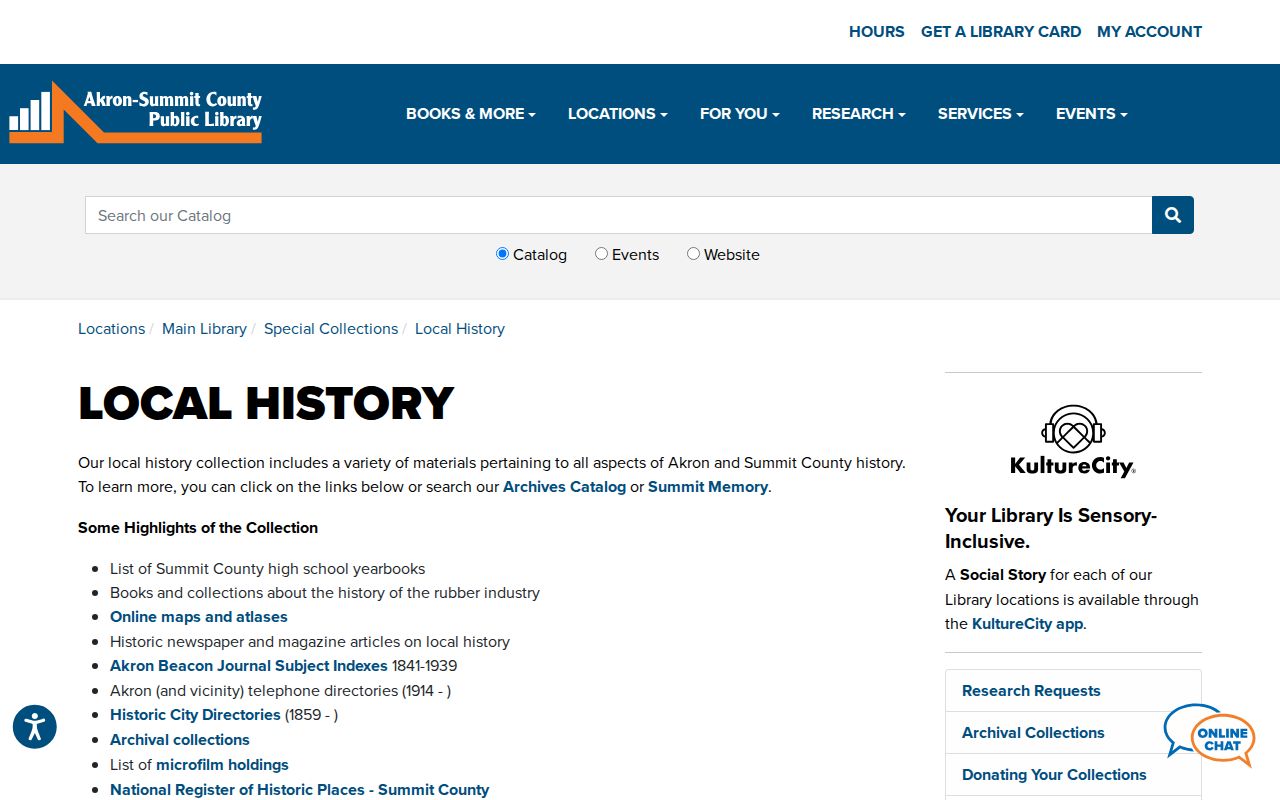Click 'Your Library Is Sensory-Inclusive' heading
1280x800 pixels.
1051,529
